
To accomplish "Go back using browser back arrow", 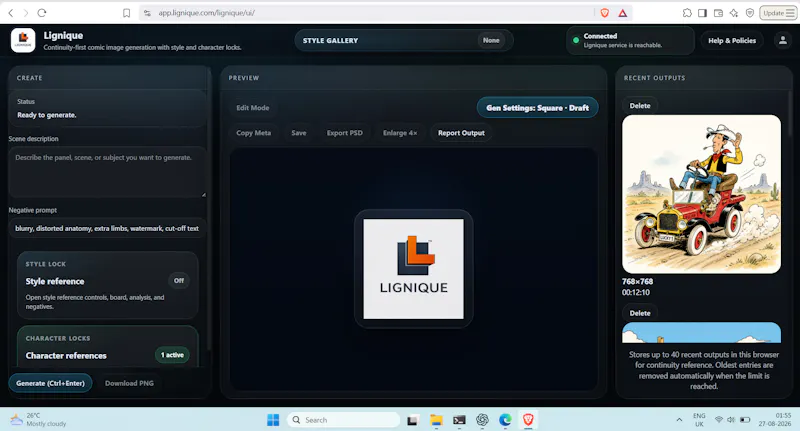I will pos(11,13).
